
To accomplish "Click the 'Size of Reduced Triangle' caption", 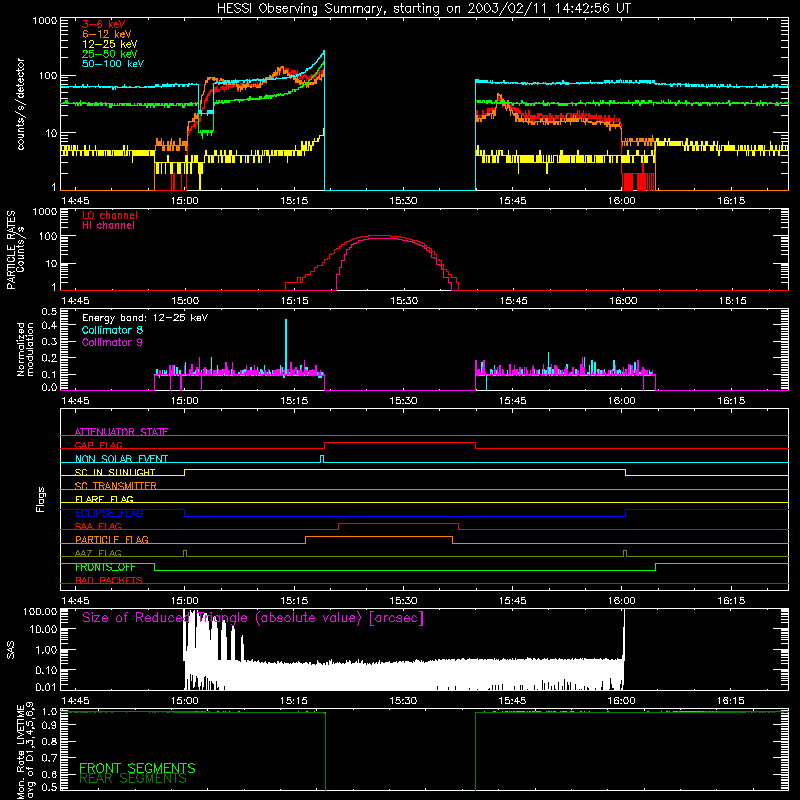I will click(253, 618).
